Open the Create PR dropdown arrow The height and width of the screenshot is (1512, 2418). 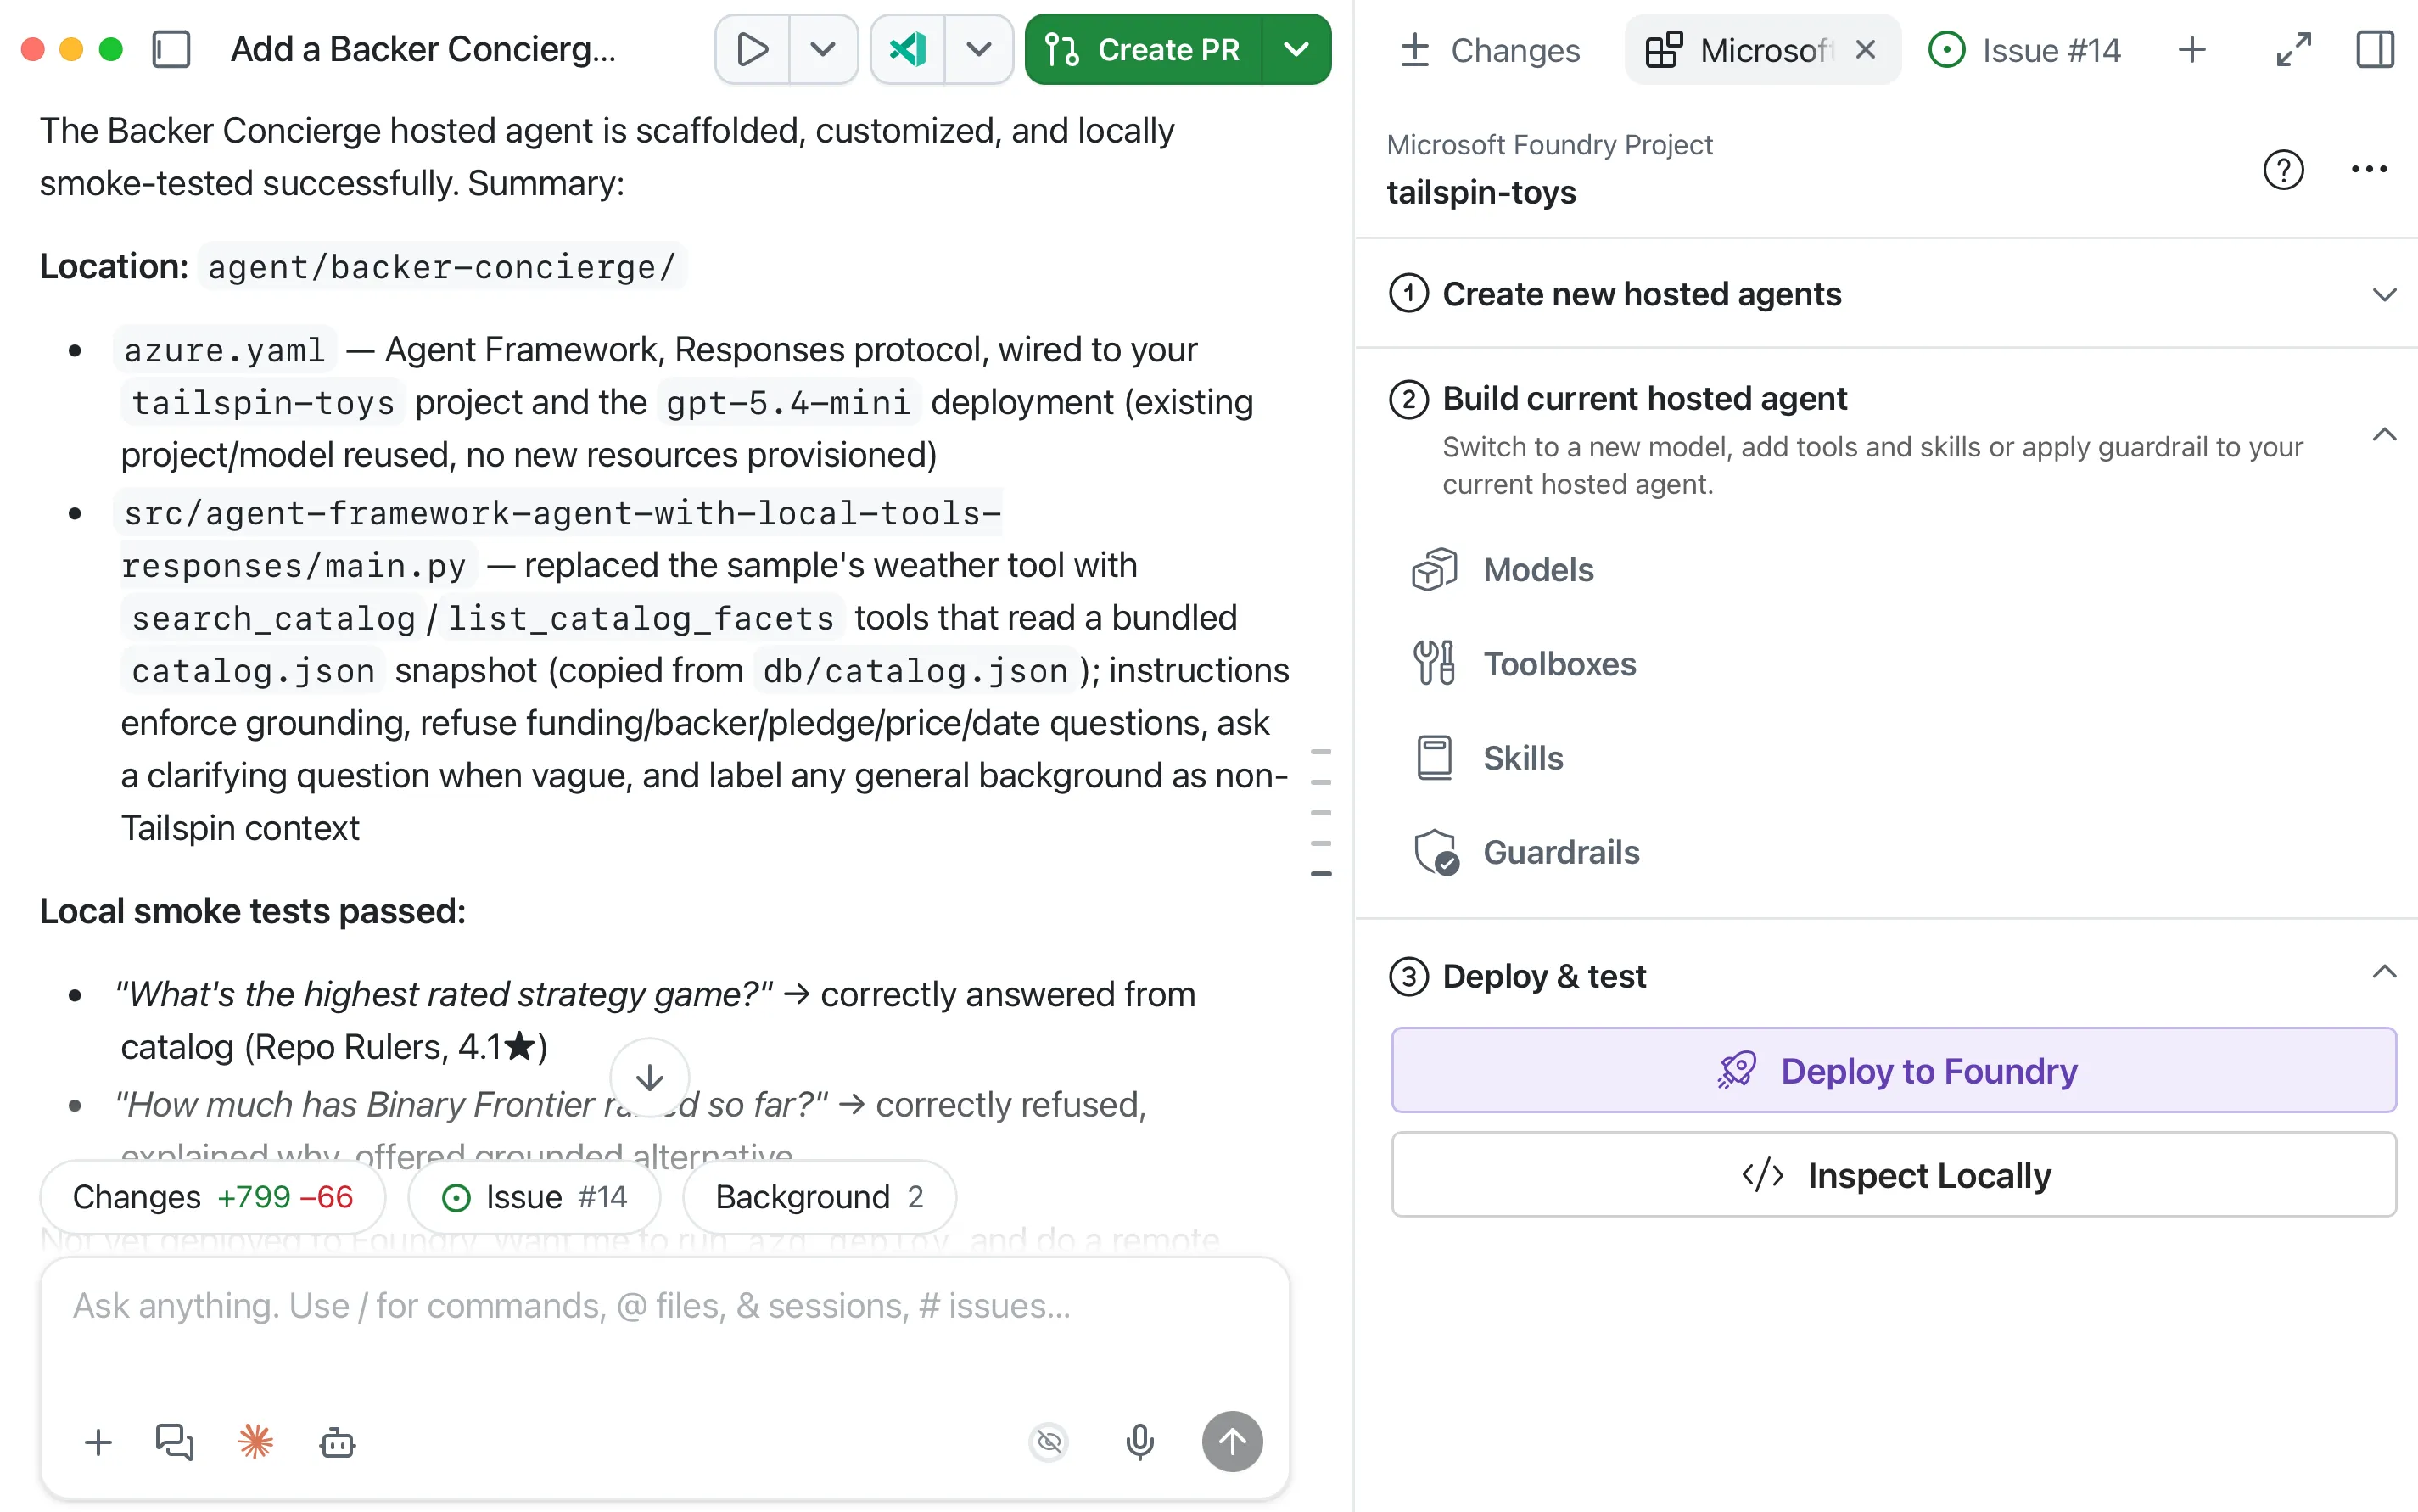click(x=1296, y=49)
